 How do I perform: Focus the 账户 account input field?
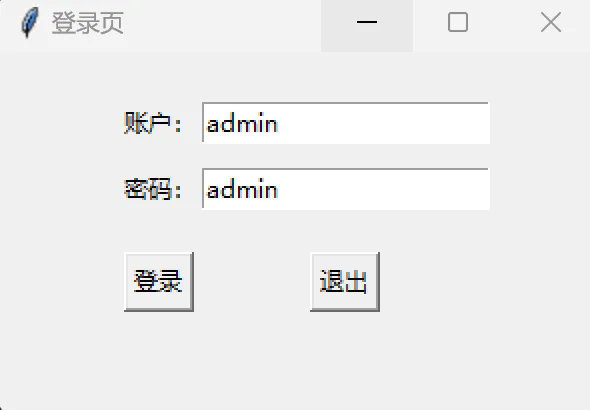click(346, 123)
